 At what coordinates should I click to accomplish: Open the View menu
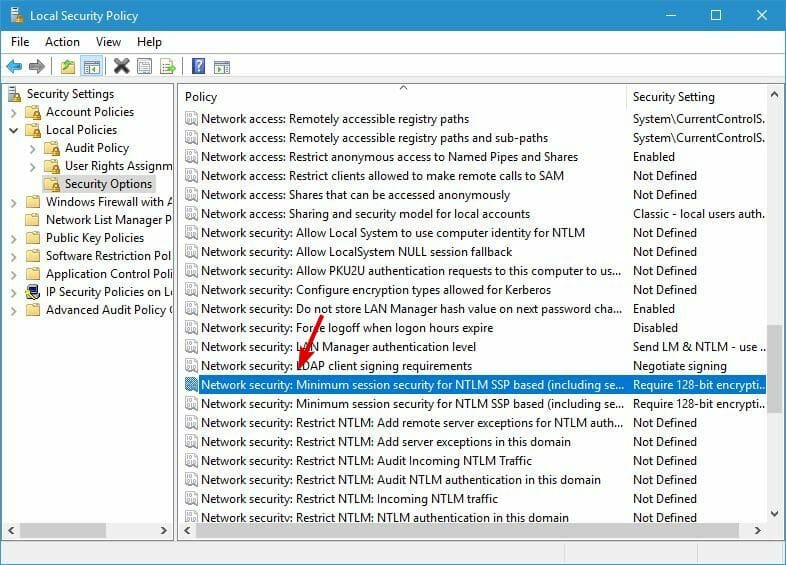[108, 42]
